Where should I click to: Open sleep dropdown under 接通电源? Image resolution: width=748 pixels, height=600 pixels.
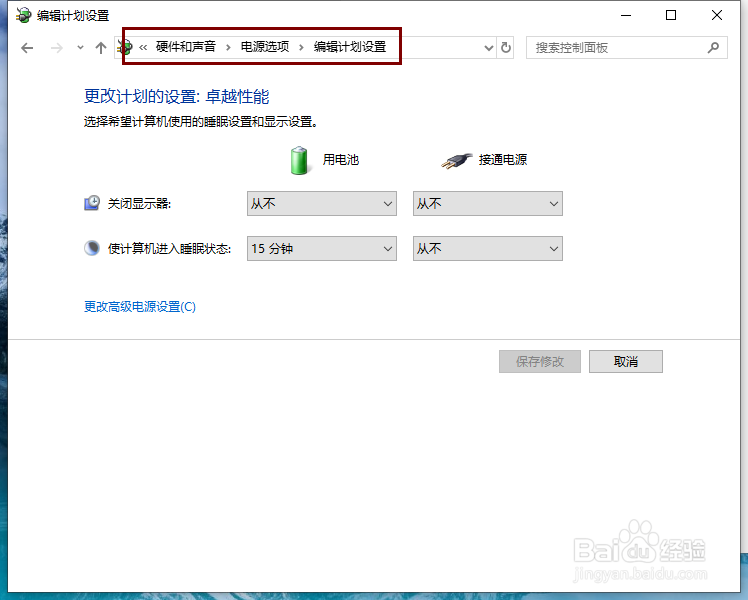488,248
